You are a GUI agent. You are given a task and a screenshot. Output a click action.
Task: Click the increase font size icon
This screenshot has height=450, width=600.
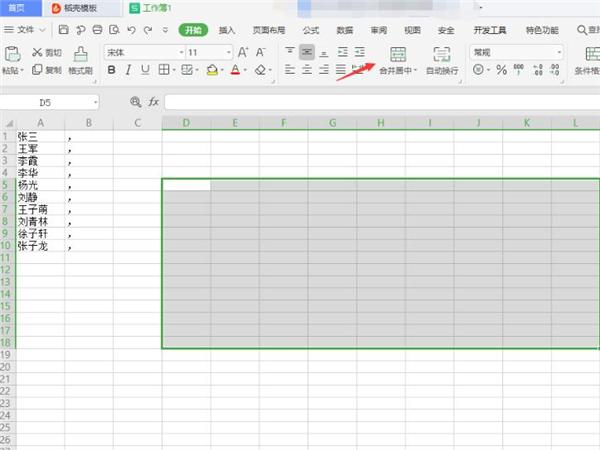[x=243, y=52]
